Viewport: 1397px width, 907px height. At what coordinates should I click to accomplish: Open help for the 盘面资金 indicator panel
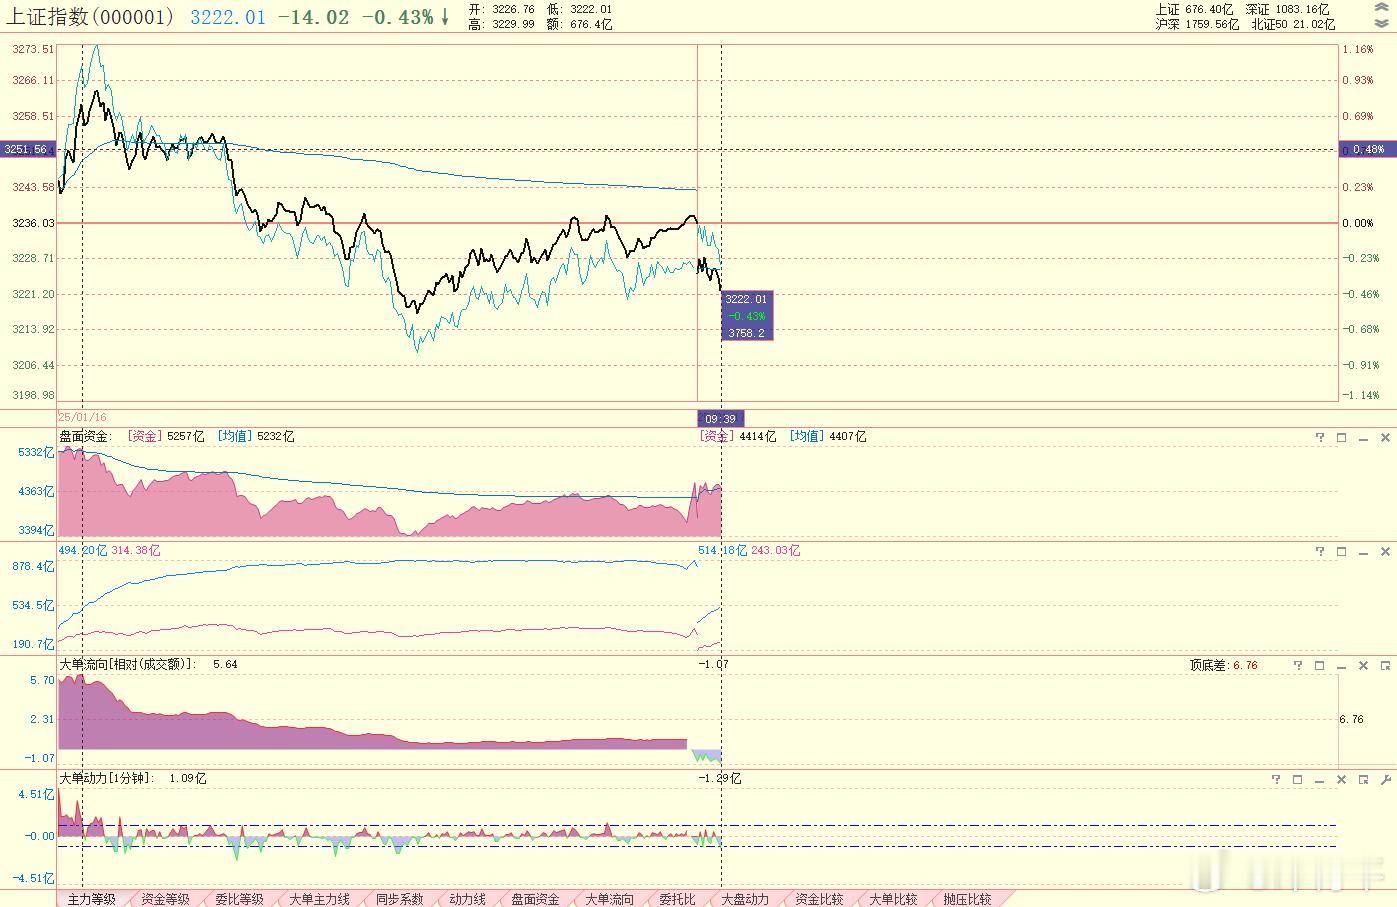pyautogui.click(x=1320, y=438)
